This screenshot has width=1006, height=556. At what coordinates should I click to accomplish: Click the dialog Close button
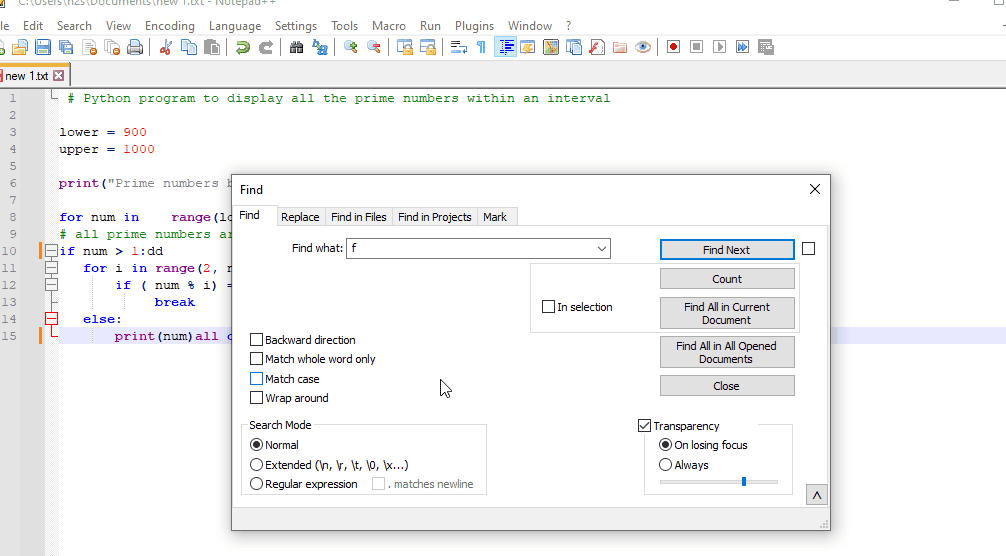(727, 386)
